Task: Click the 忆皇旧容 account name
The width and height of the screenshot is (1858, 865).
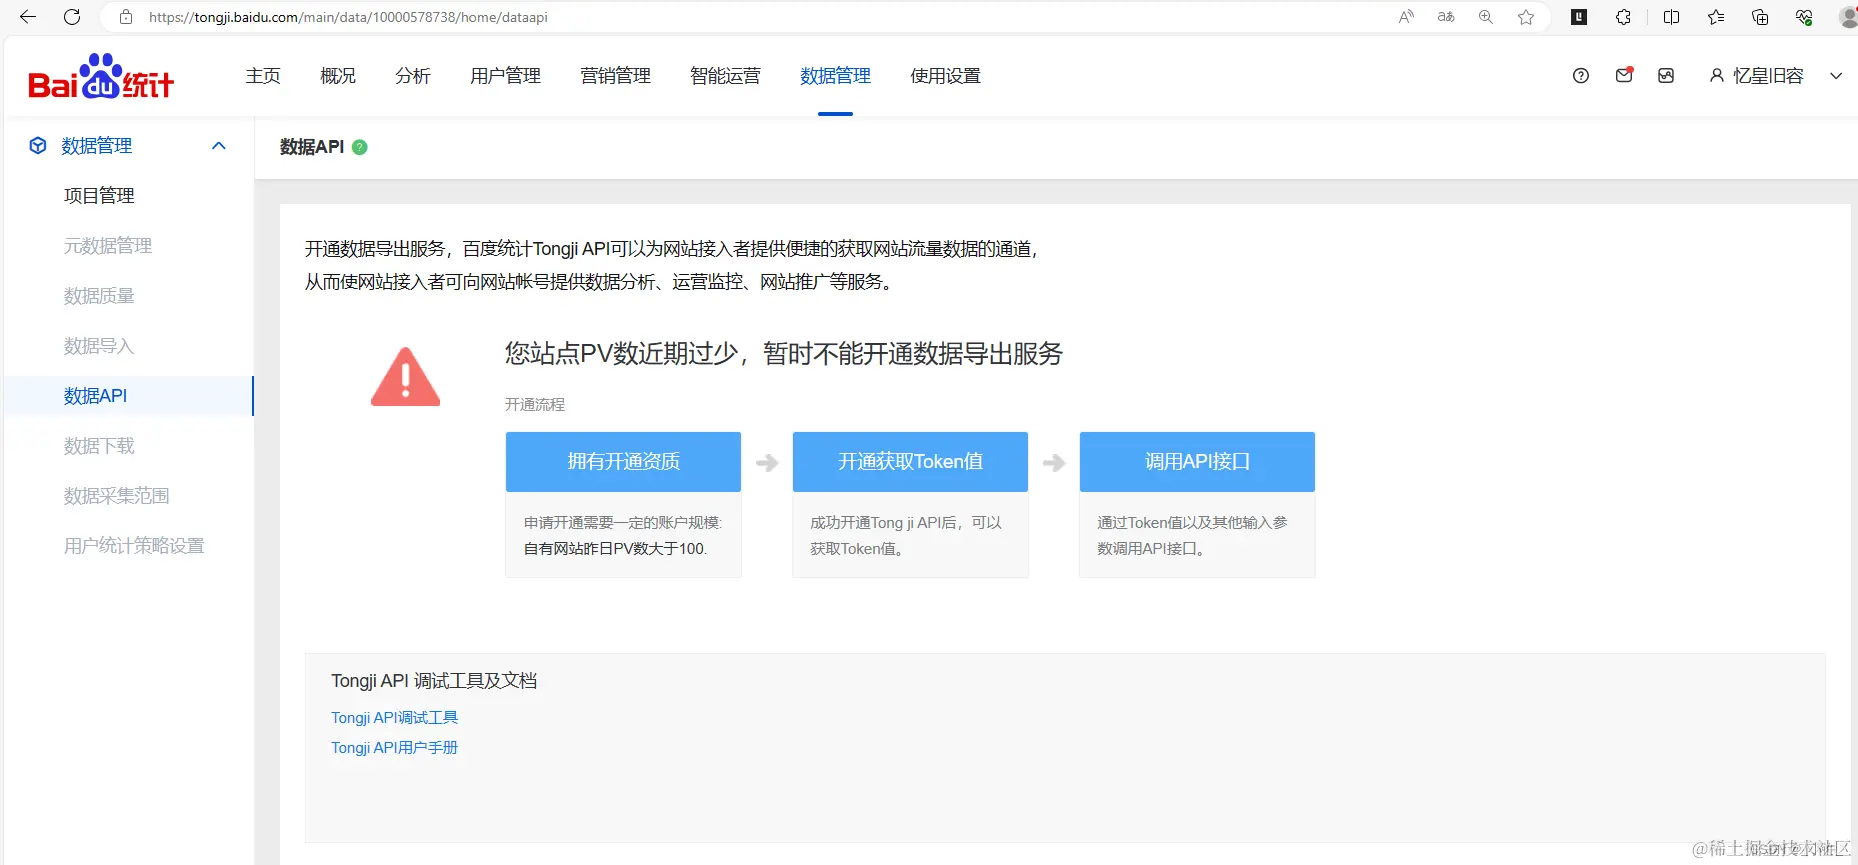Action: coord(1768,76)
